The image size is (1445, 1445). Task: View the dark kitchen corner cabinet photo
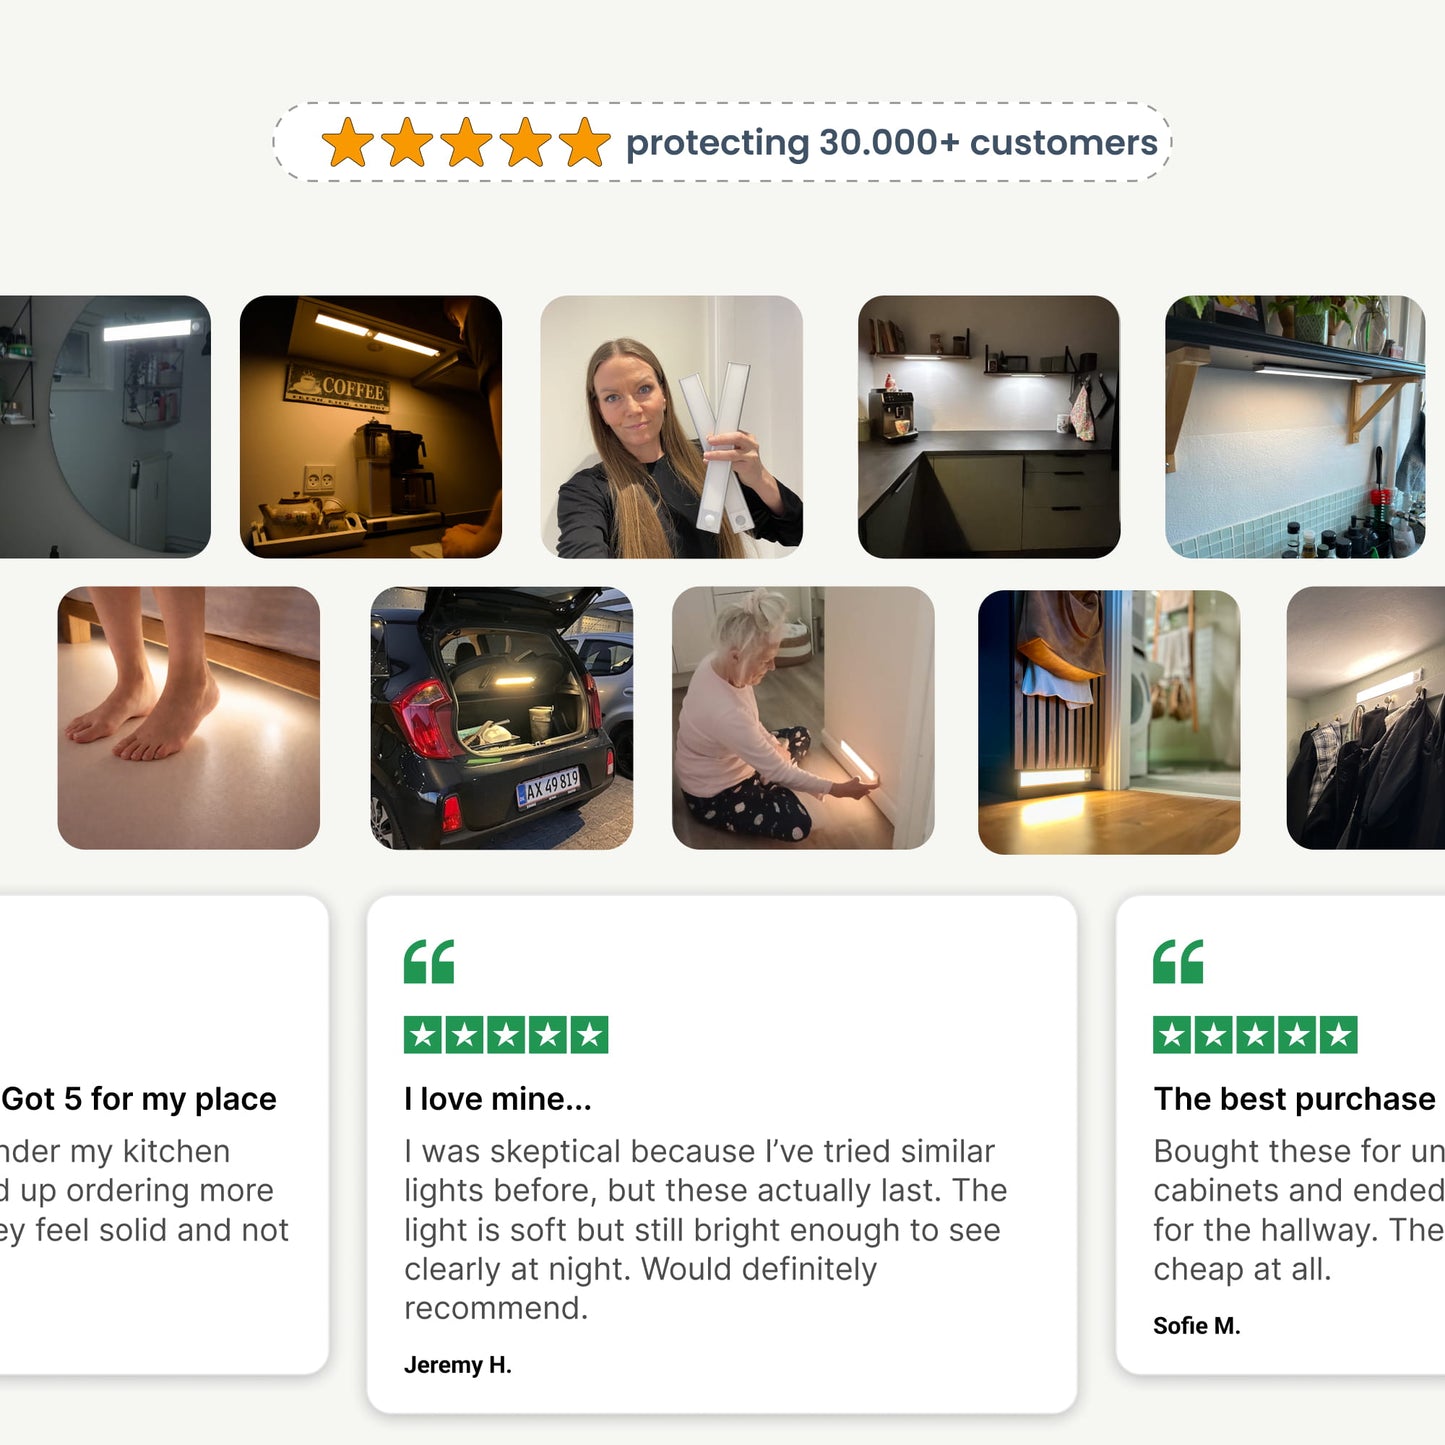coord(988,427)
